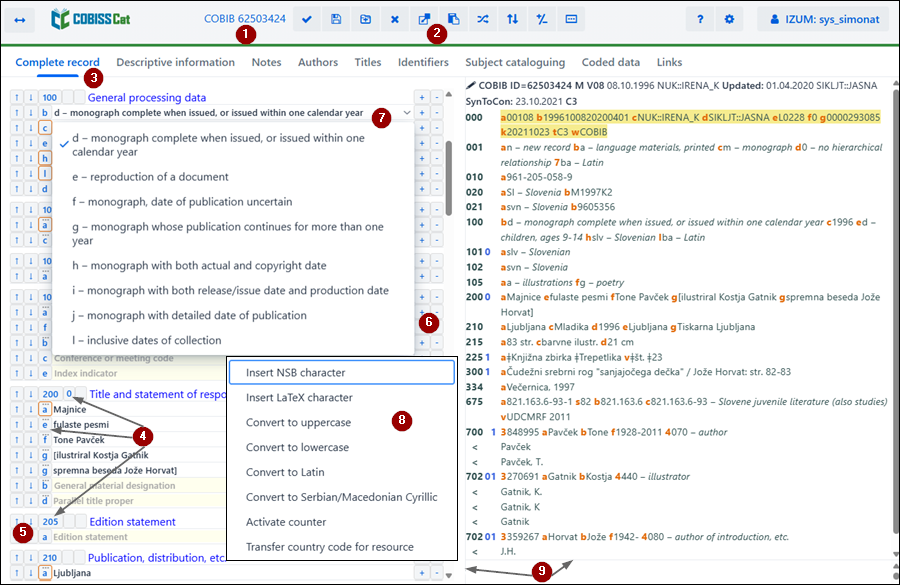This screenshot has width=900, height=585.
Task: Switch to the Descriptive information tab
Action: coord(176,62)
